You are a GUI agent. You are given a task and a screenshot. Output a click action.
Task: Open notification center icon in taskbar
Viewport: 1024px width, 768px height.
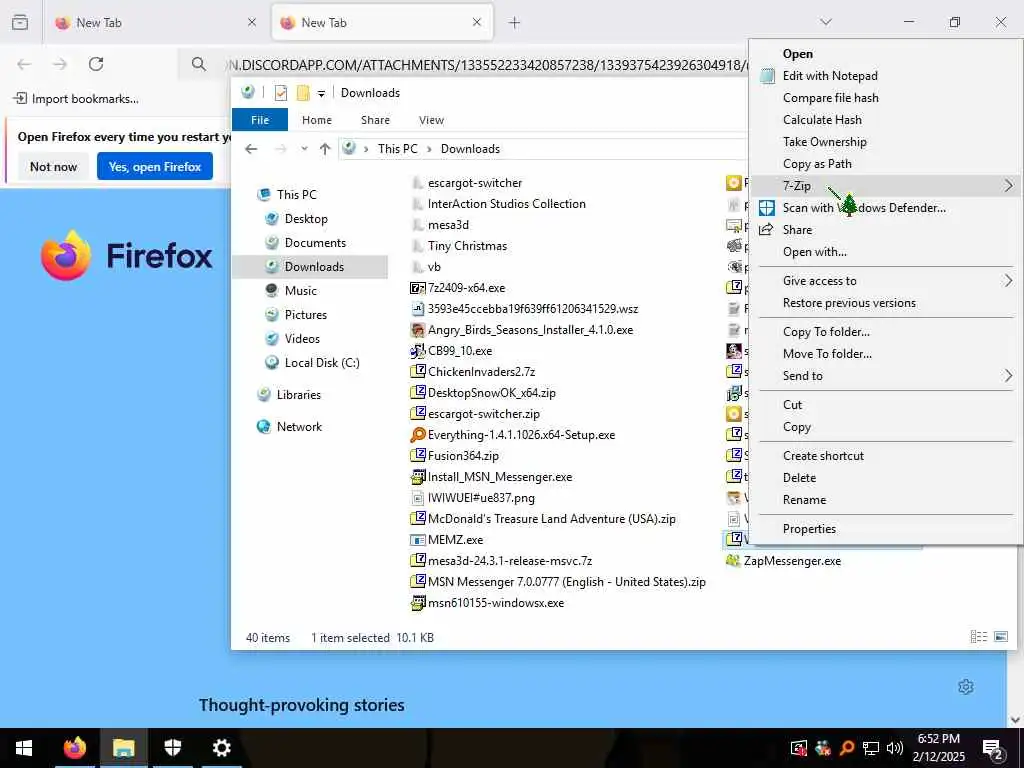coord(993,749)
